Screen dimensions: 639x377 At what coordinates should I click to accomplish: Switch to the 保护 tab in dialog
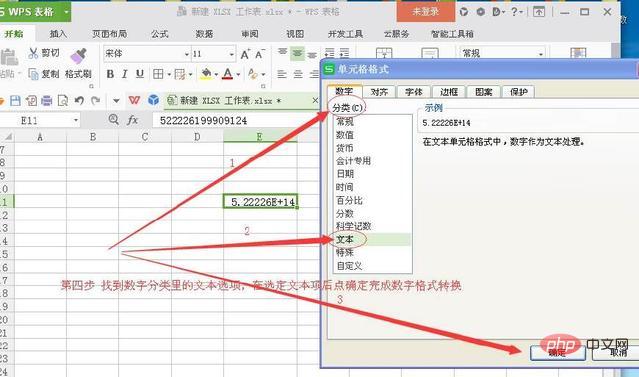[x=518, y=92]
